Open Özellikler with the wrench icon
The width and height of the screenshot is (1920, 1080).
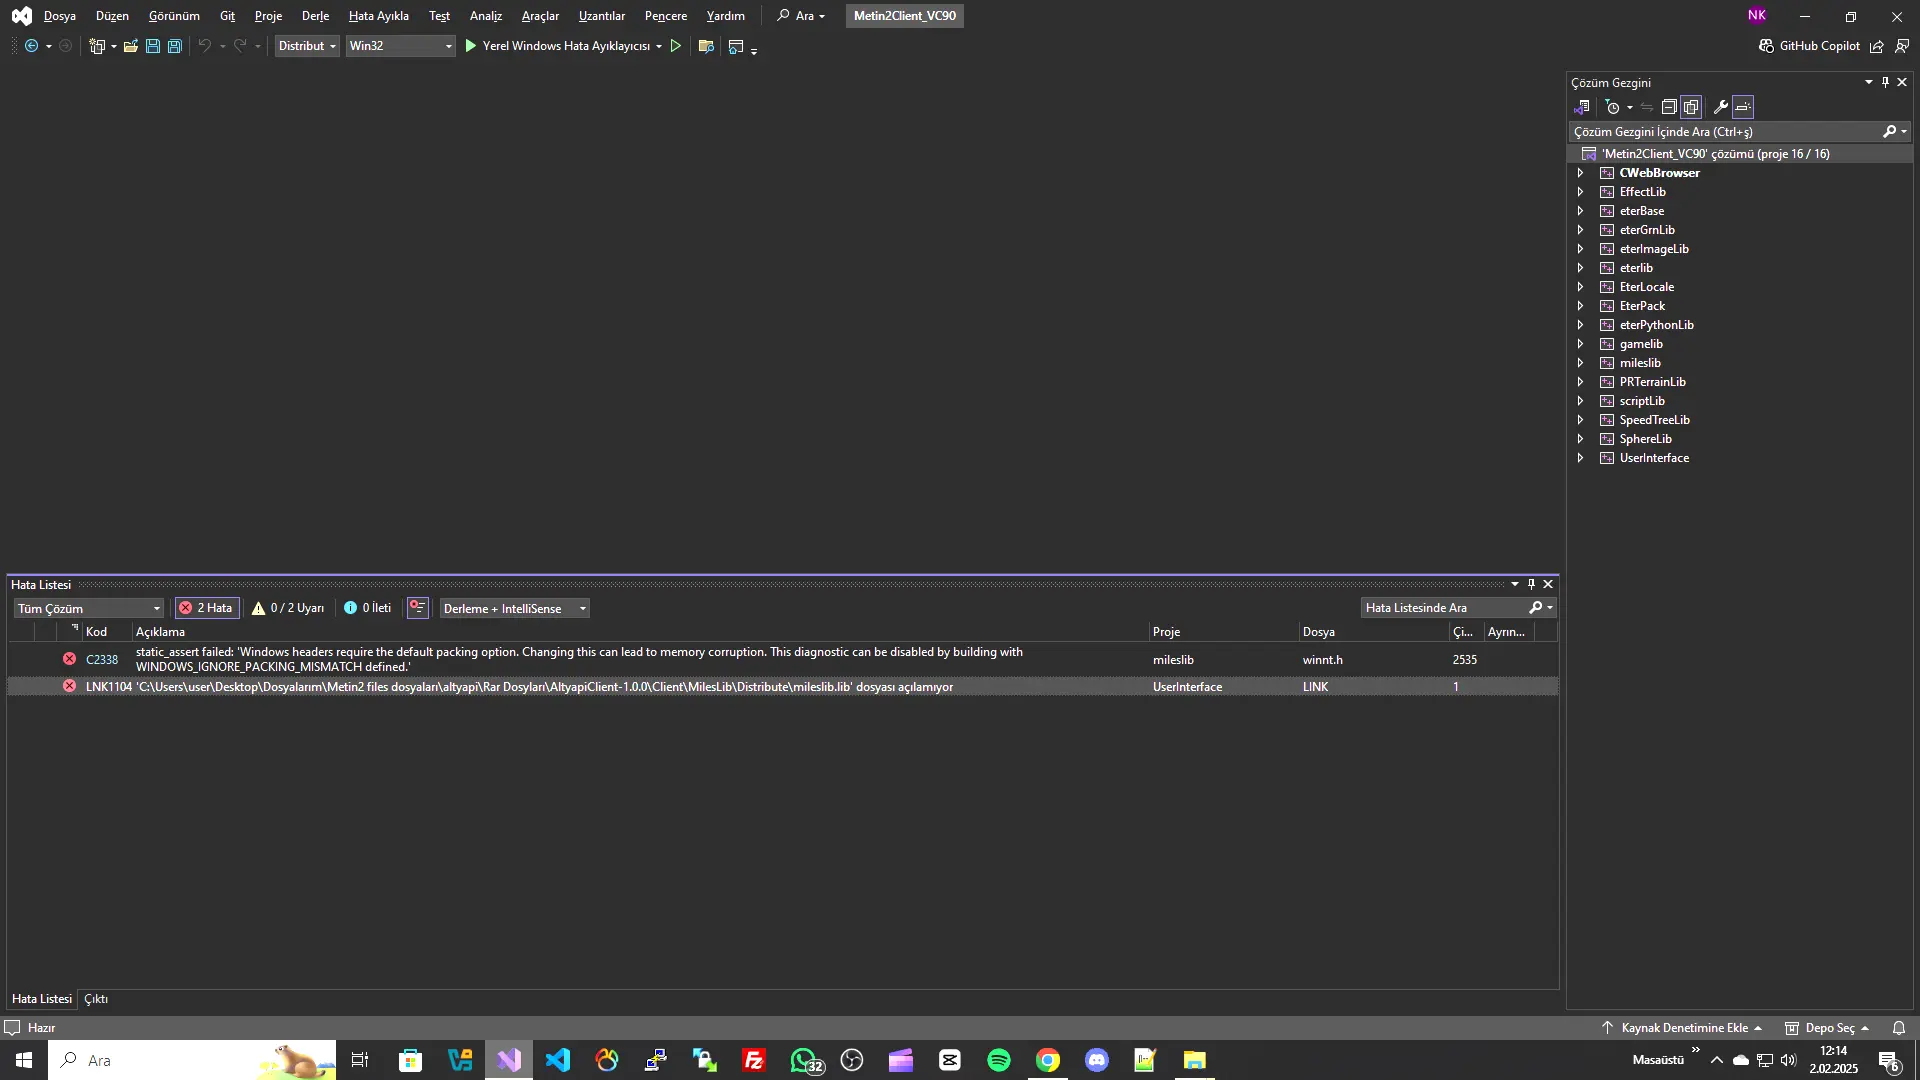click(x=1721, y=107)
